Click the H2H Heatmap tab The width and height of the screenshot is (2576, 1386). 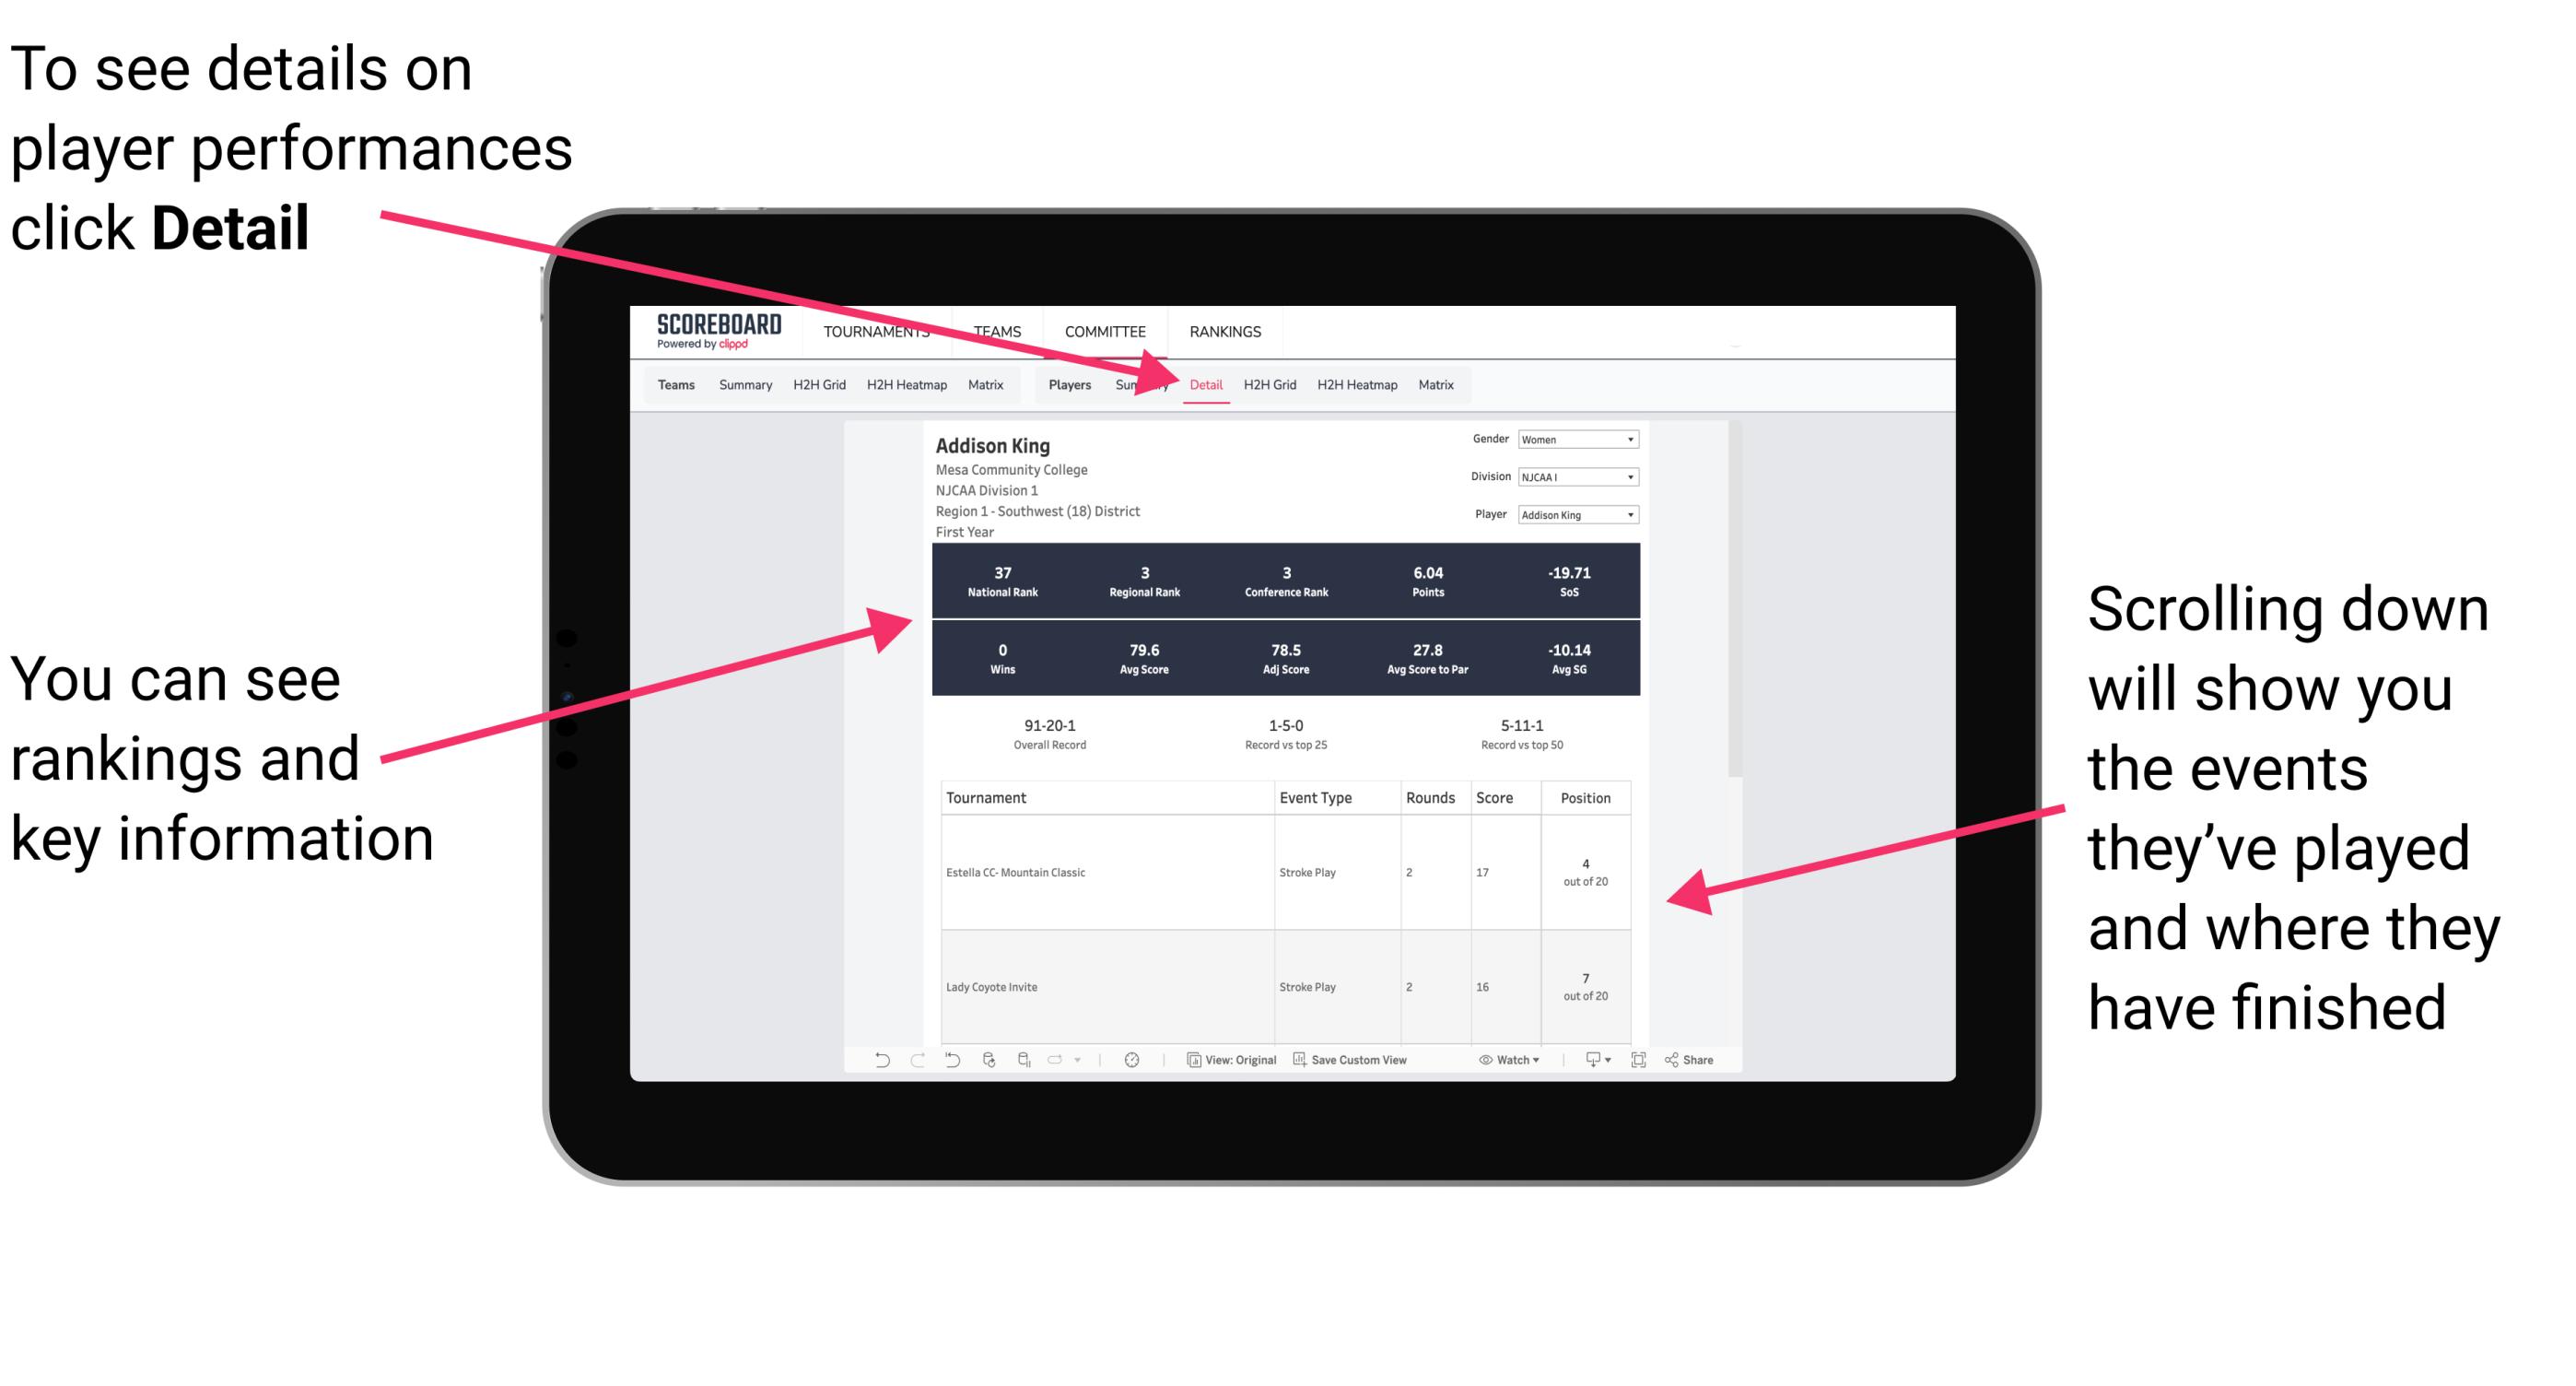(x=1356, y=386)
